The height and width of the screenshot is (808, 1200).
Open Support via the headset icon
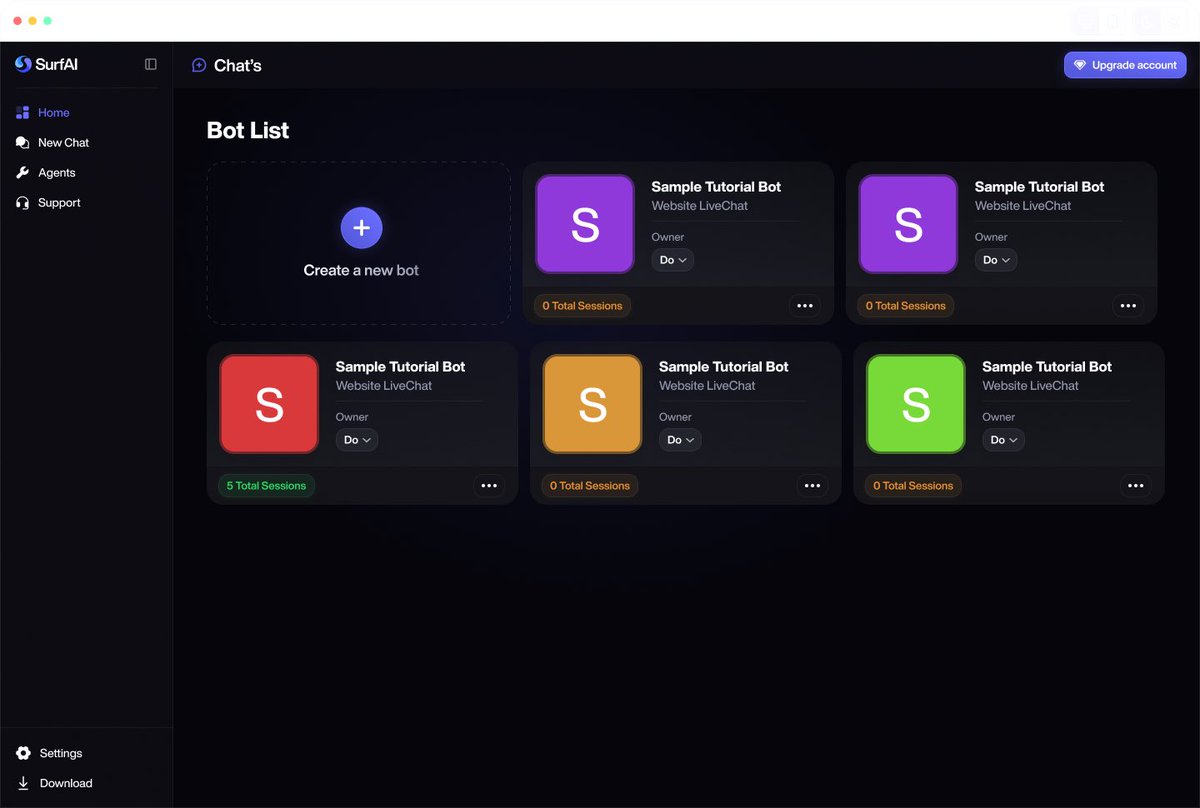[23, 203]
